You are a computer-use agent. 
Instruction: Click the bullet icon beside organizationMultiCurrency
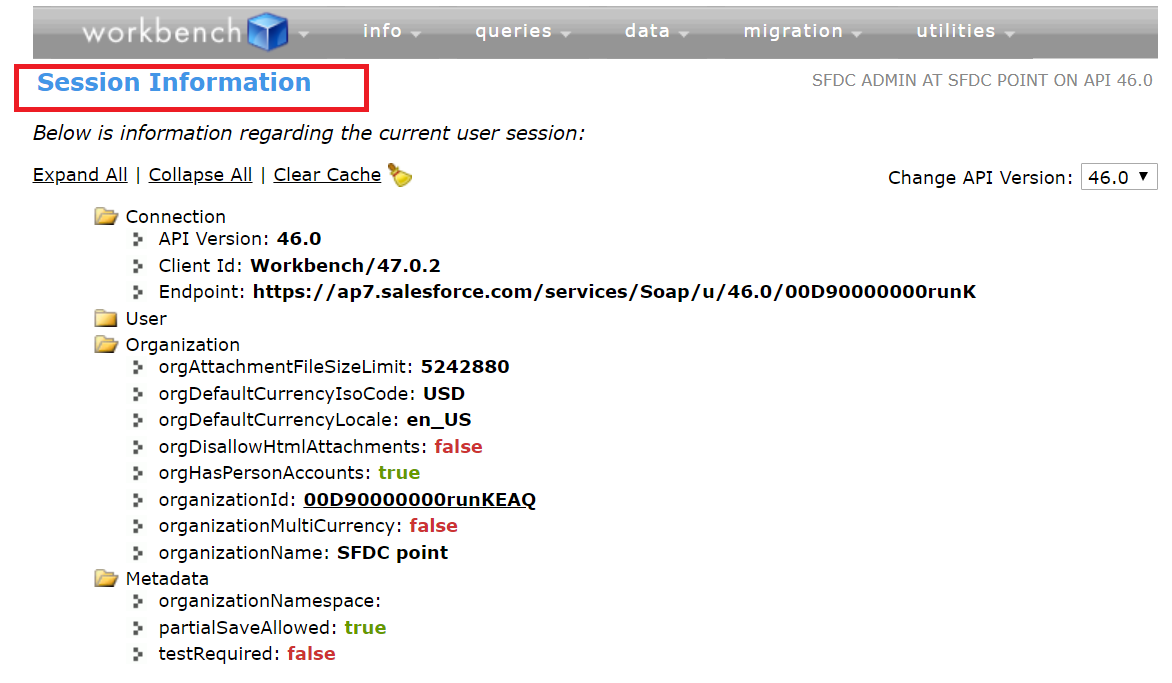[x=138, y=526]
